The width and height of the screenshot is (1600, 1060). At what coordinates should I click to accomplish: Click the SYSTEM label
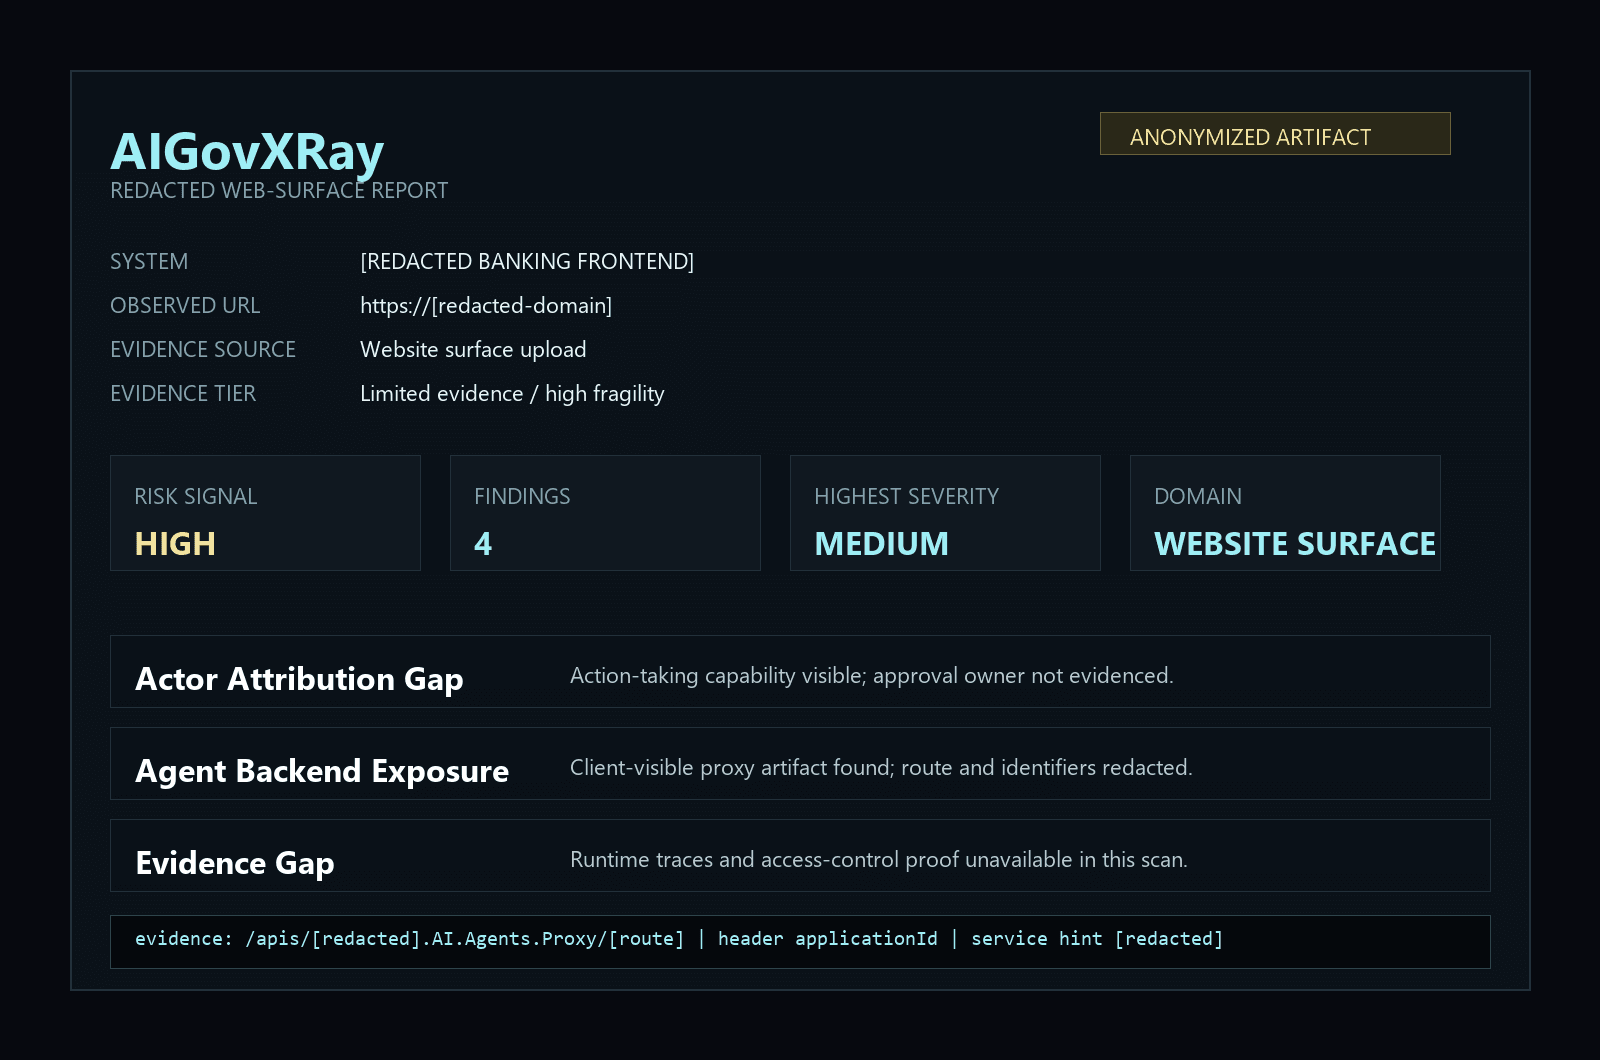pos(149,261)
